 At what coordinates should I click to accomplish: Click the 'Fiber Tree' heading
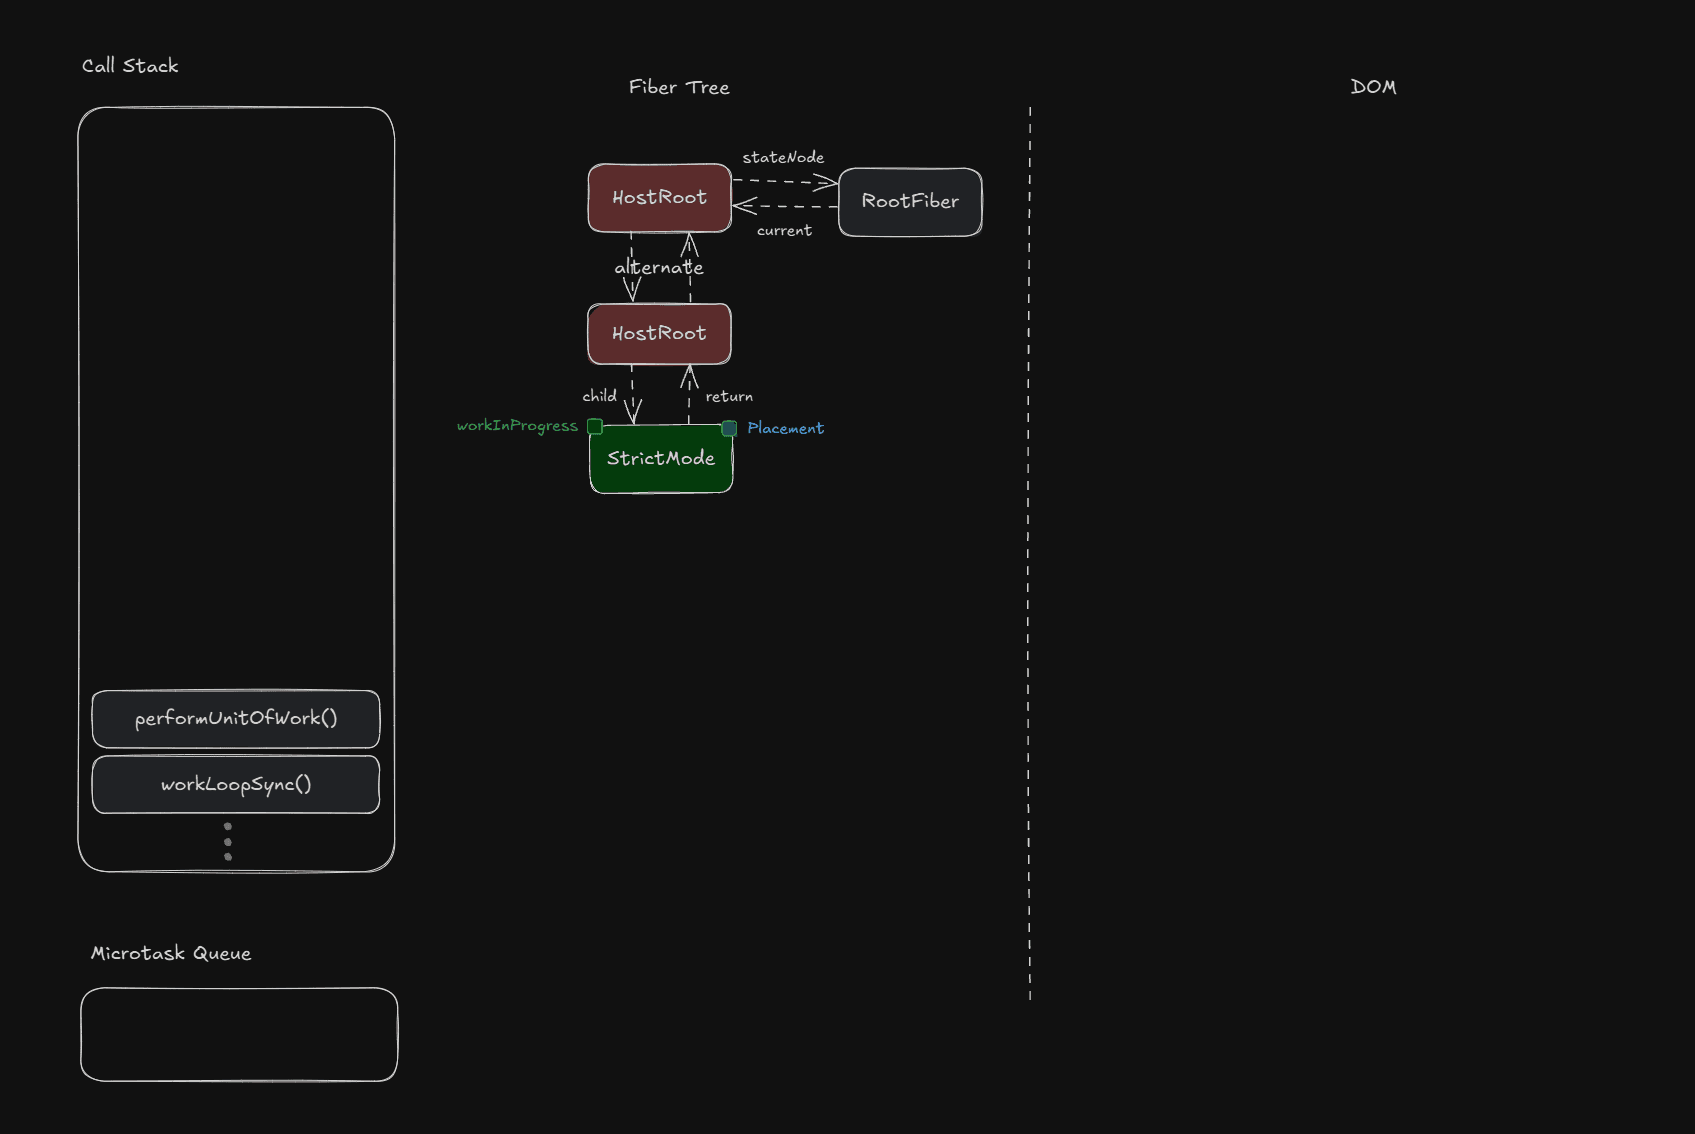pyautogui.click(x=679, y=88)
